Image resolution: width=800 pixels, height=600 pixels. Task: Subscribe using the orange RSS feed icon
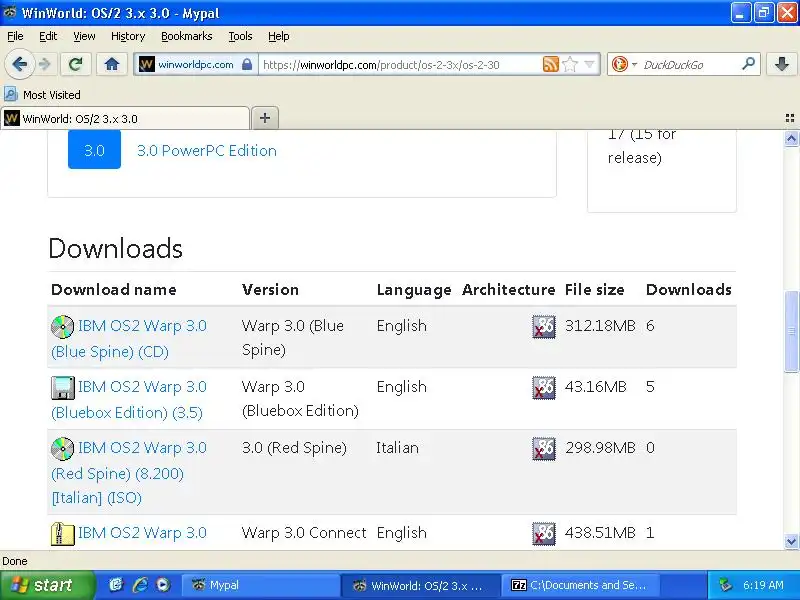coord(551,64)
